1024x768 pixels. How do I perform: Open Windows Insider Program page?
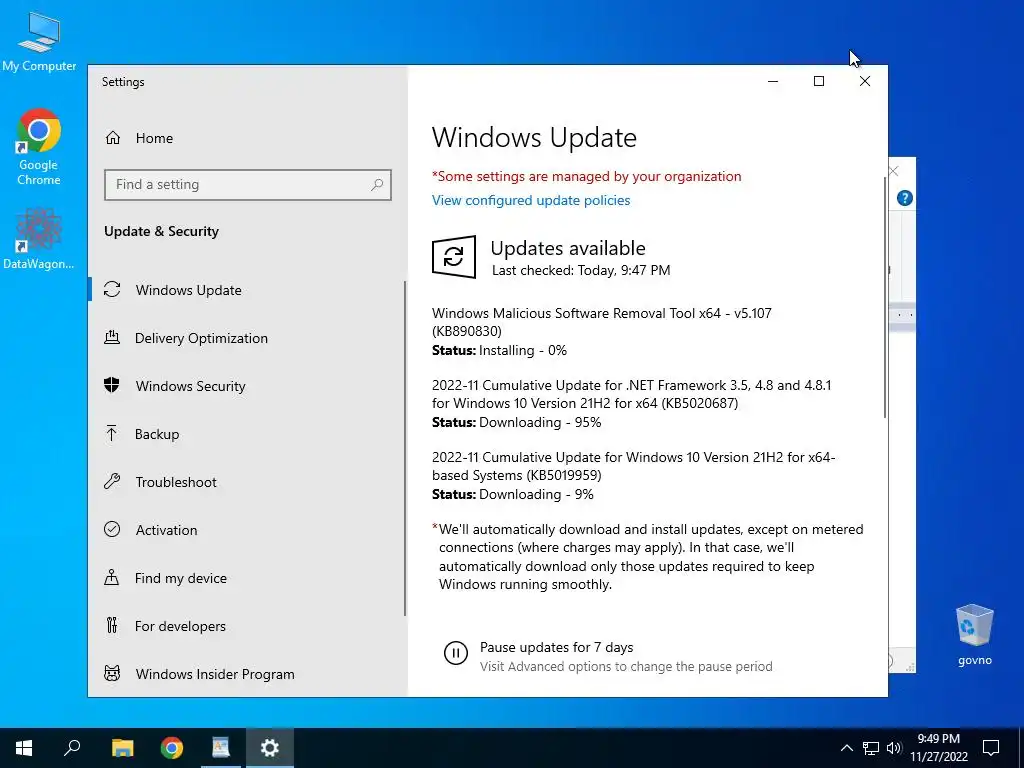[247, 674]
